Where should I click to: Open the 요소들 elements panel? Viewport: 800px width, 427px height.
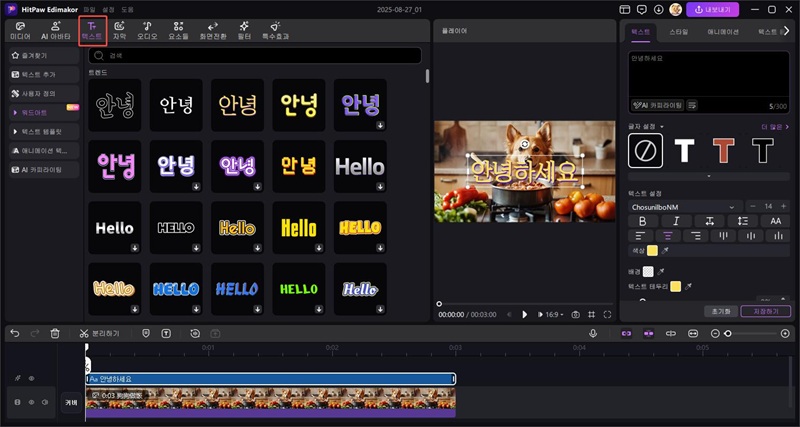[x=178, y=31]
